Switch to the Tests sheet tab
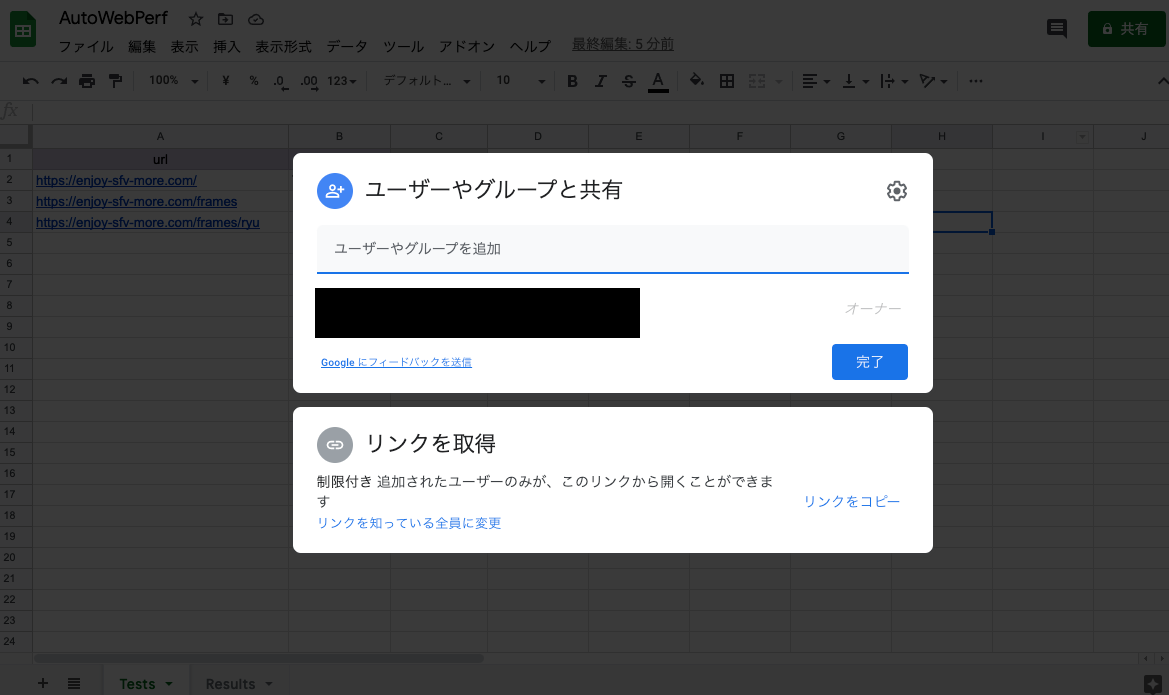 pyautogui.click(x=137, y=684)
